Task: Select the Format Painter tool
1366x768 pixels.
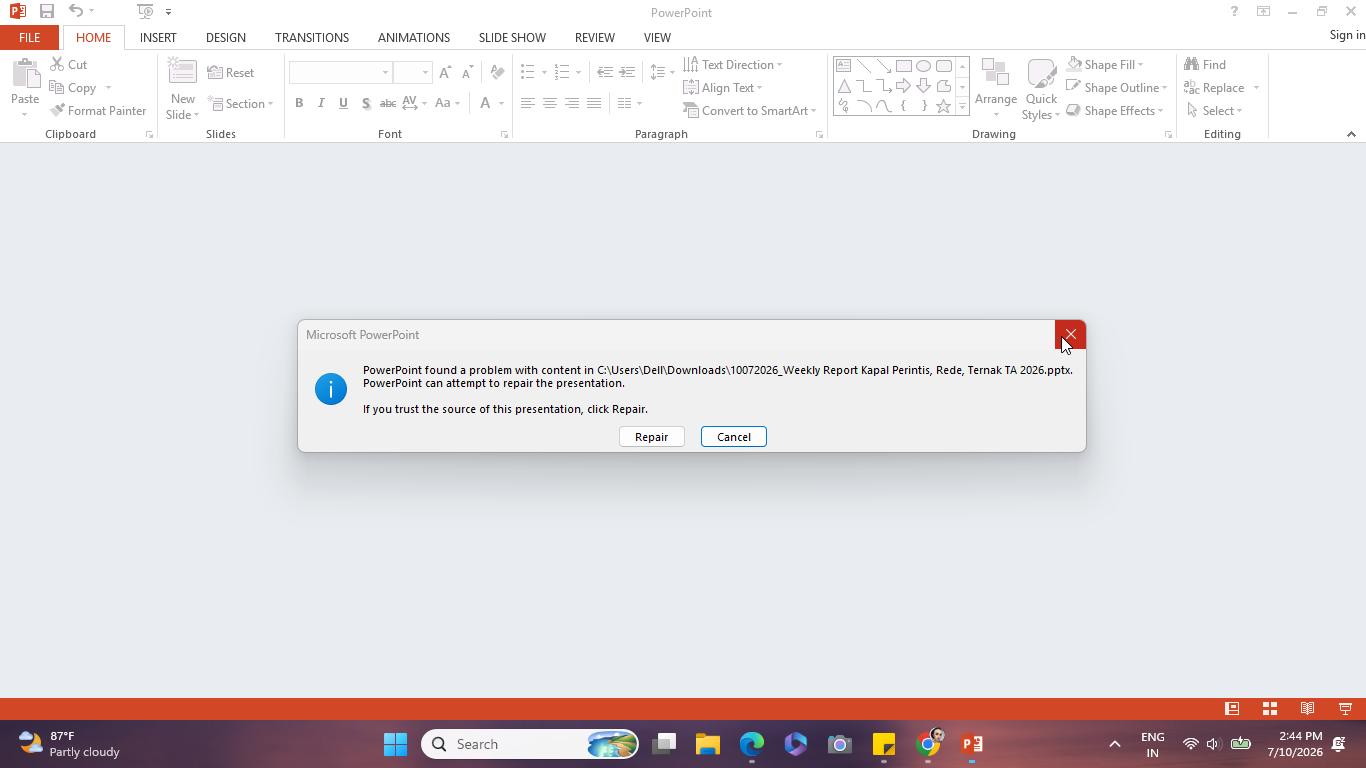Action: coord(98,111)
